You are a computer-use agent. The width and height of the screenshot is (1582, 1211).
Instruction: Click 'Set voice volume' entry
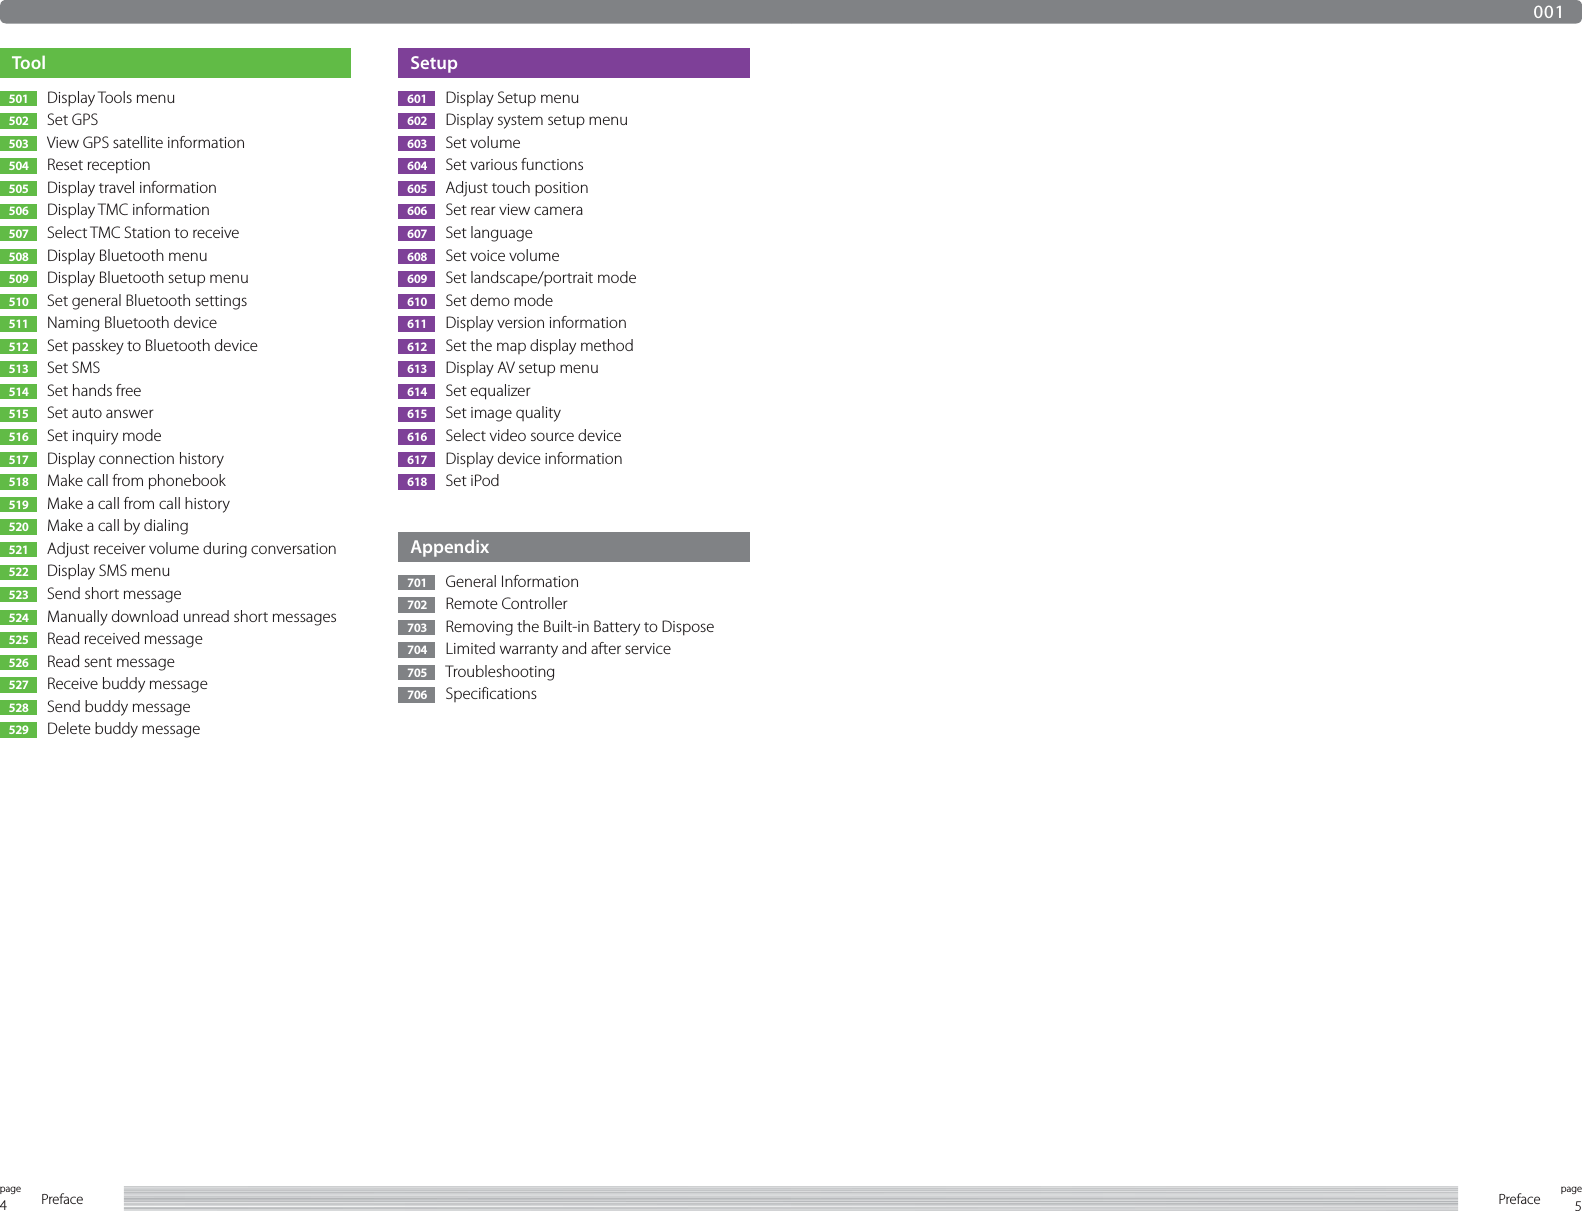click(x=502, y=256)
